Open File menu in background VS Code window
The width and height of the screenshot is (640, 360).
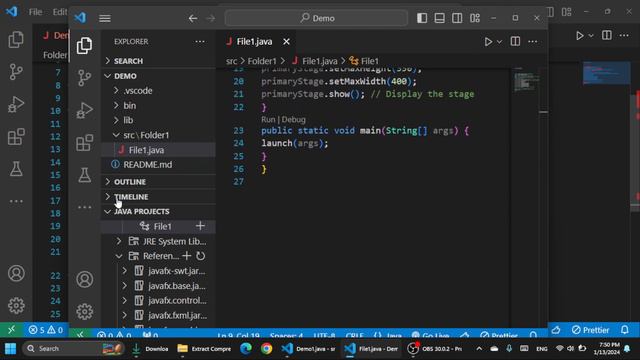click(x=36, y=12)
